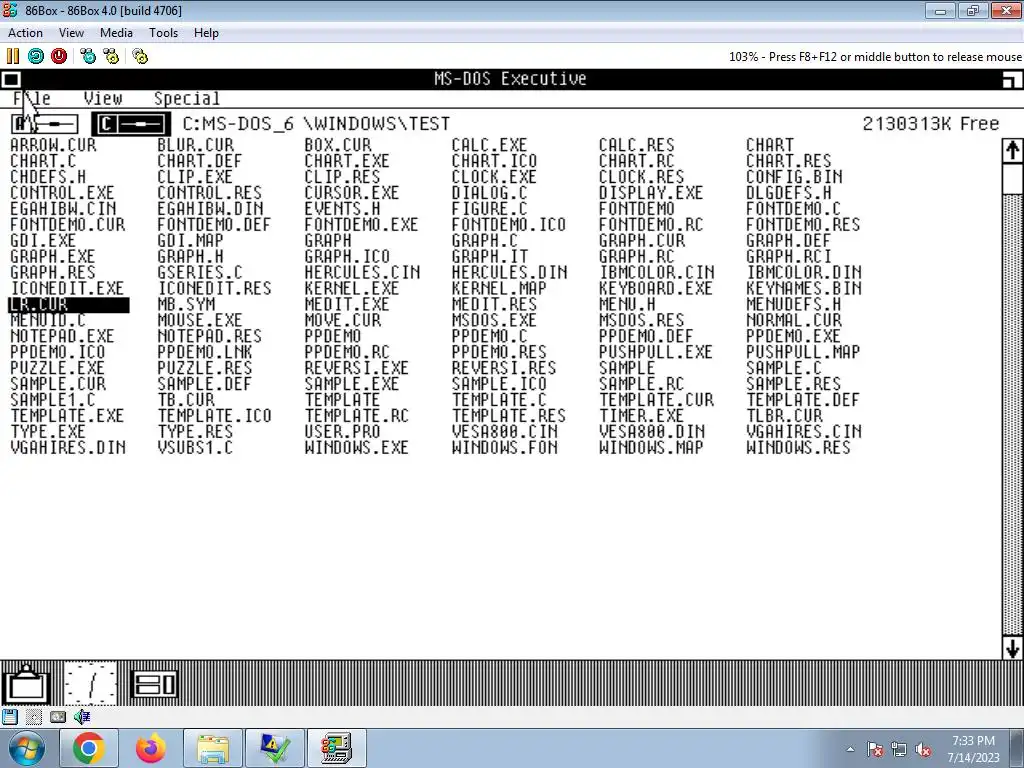Image resolution: width=1024 pixels, height=768 pixels.
Task: Open the 86Box View menu
Action: click(x=71, y=33)
